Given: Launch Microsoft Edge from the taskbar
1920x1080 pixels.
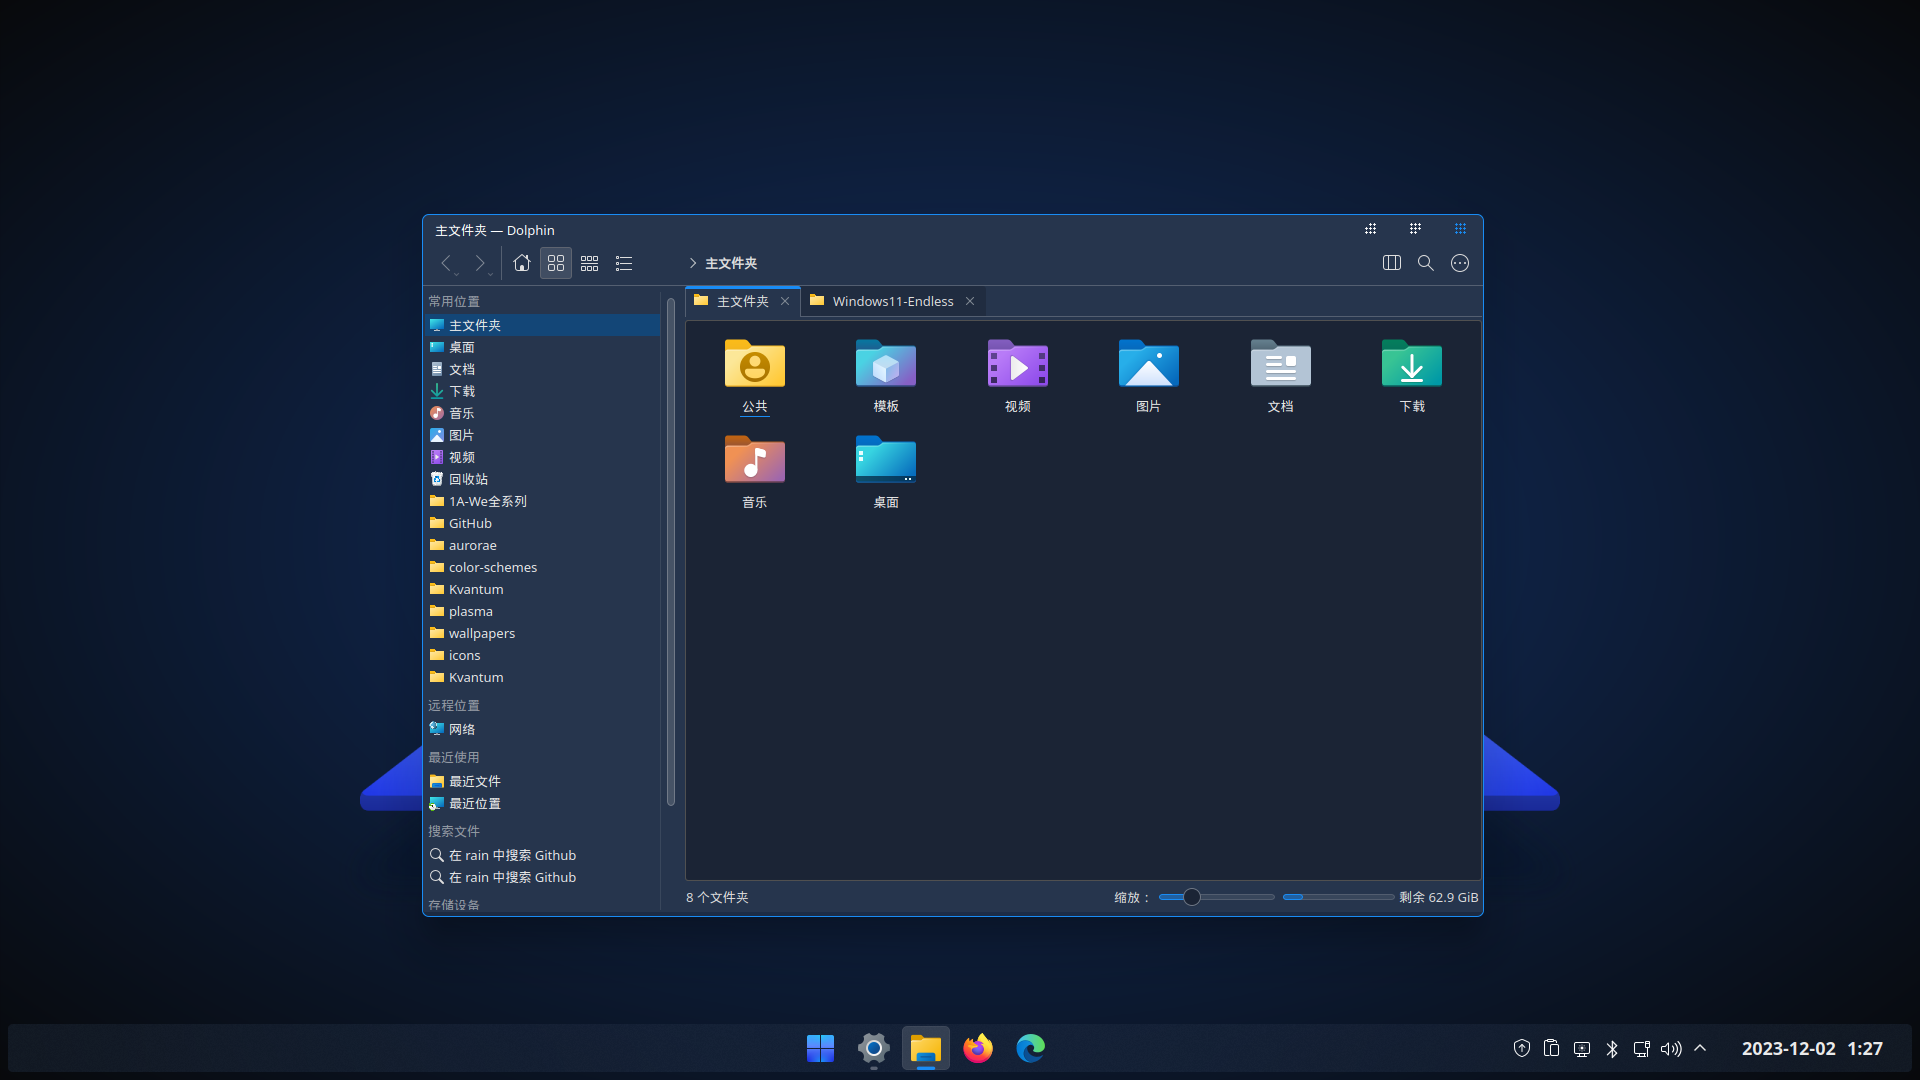Looking at the screenshot, I should click(1031, 1048).
